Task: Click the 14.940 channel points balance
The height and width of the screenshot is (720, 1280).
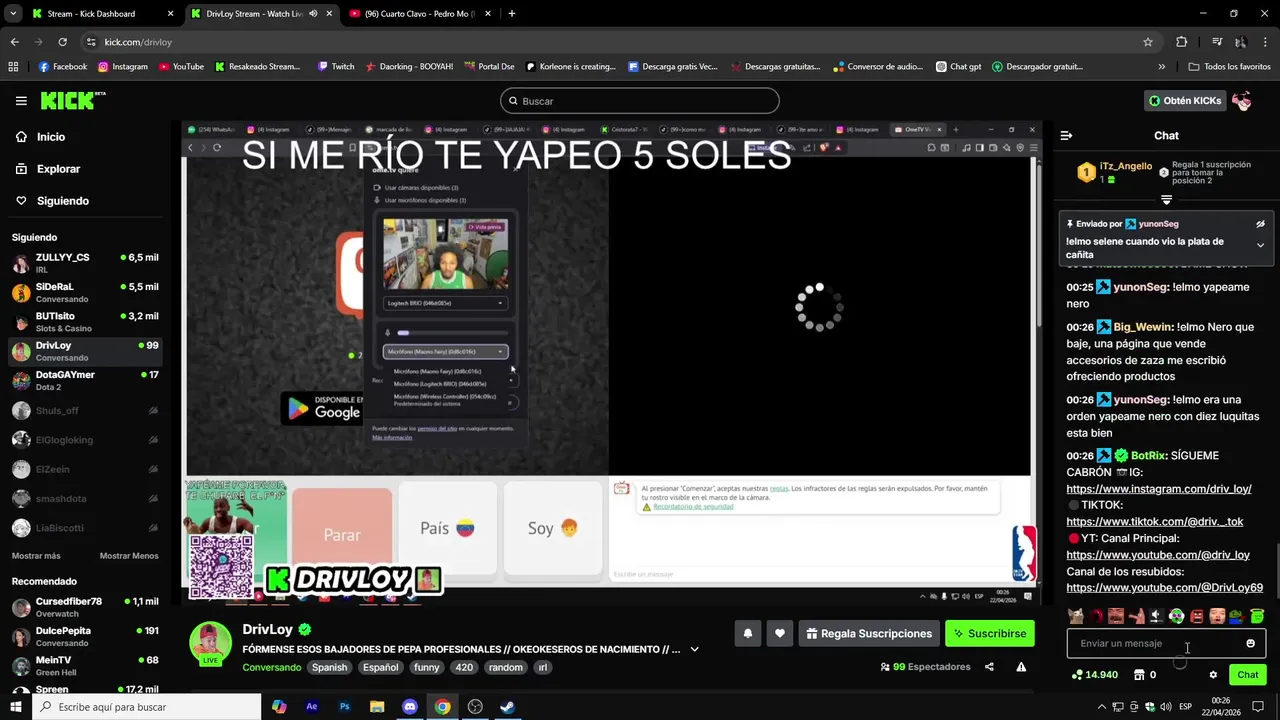Action: tap(1094, 675)
